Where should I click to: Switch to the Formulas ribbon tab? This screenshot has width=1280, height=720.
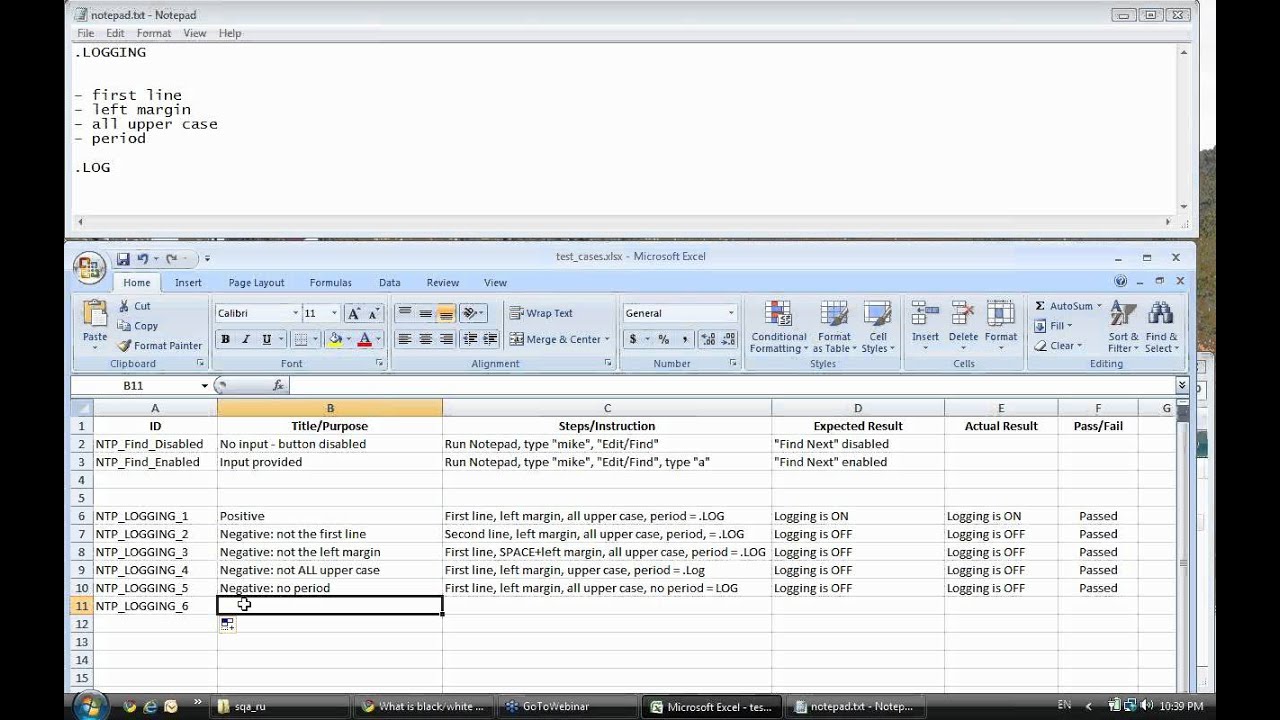[330, 283]
